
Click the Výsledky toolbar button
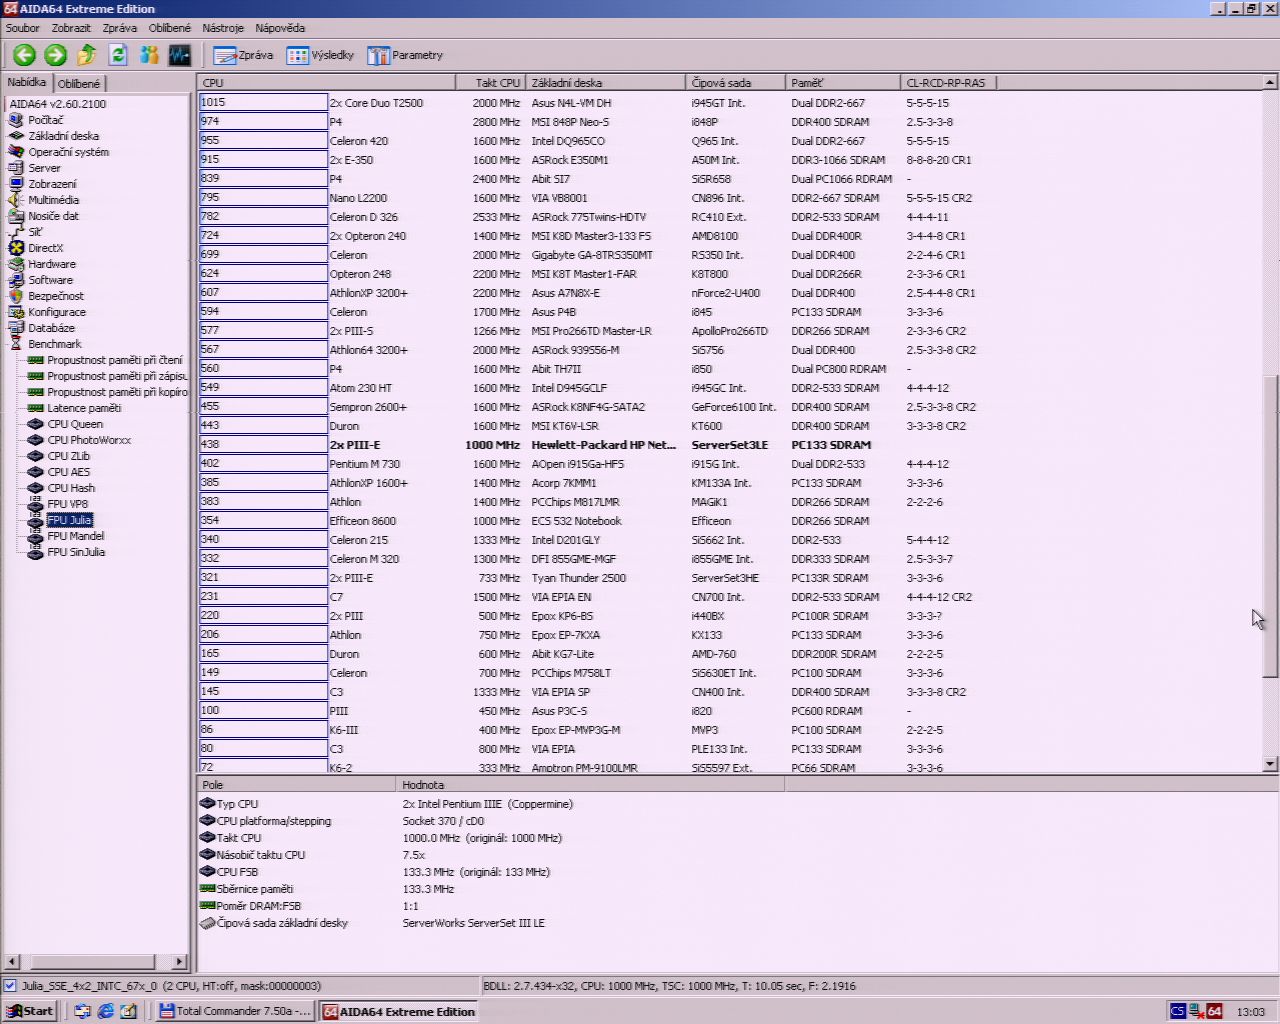click(x=320, y=55)
